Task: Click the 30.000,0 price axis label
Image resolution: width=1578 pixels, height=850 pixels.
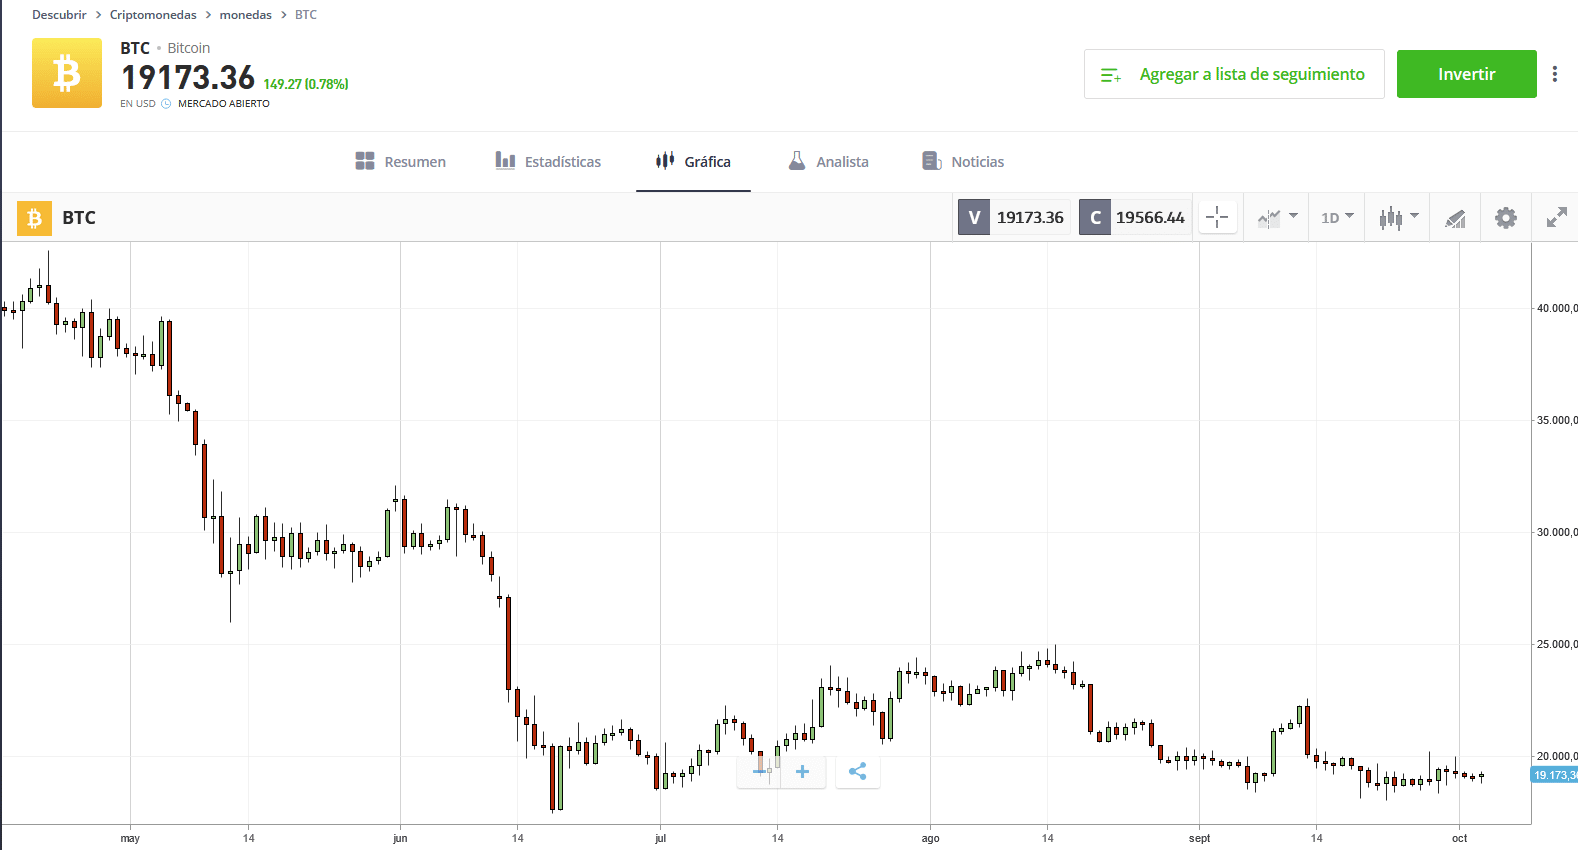Action: pos(1557,532)
